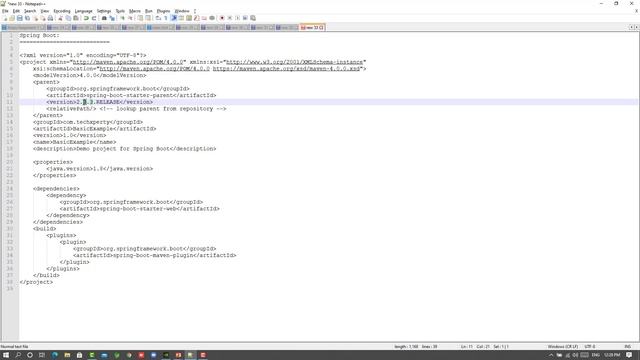
Task: Click the 'Windows (CR LF)' status bar entry
Action: 562,347
